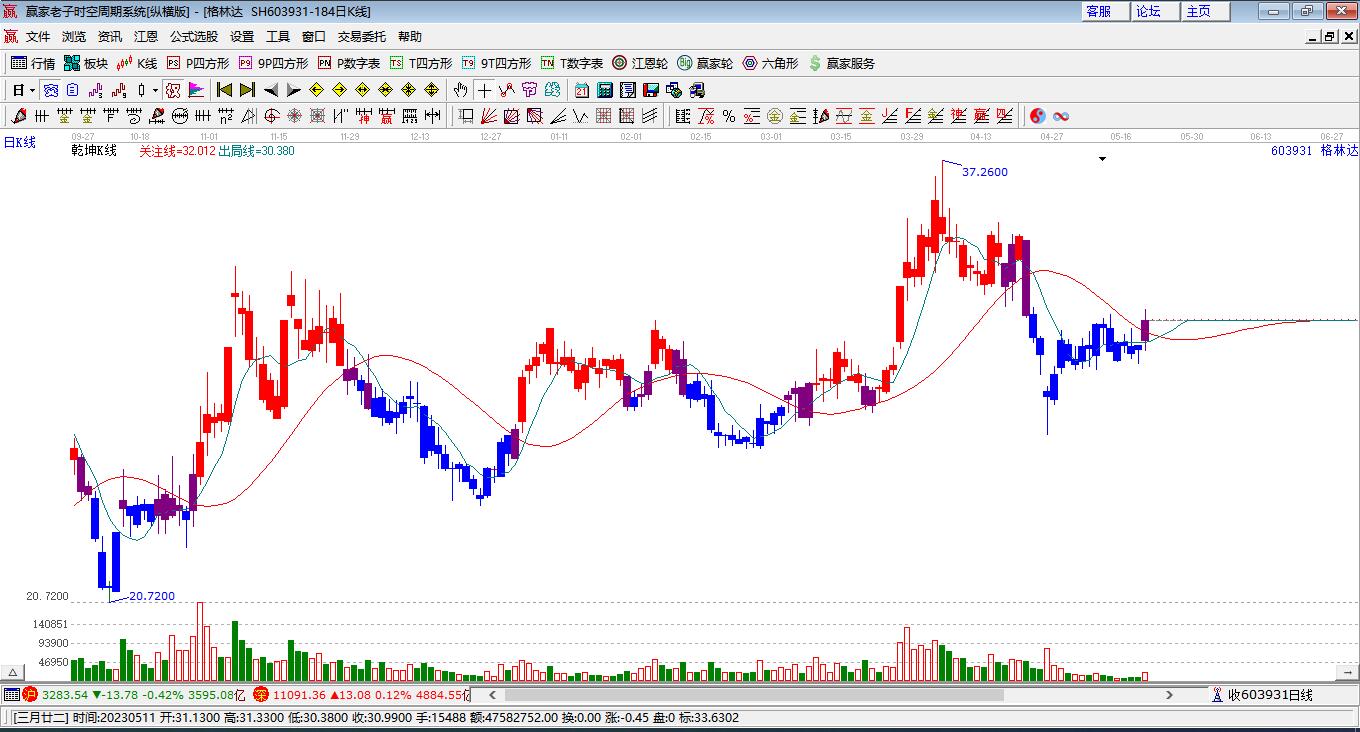This screenshot has width=1360, height=732.
Task: Open the T四方形 tool
Action: [x=421, y=63]
